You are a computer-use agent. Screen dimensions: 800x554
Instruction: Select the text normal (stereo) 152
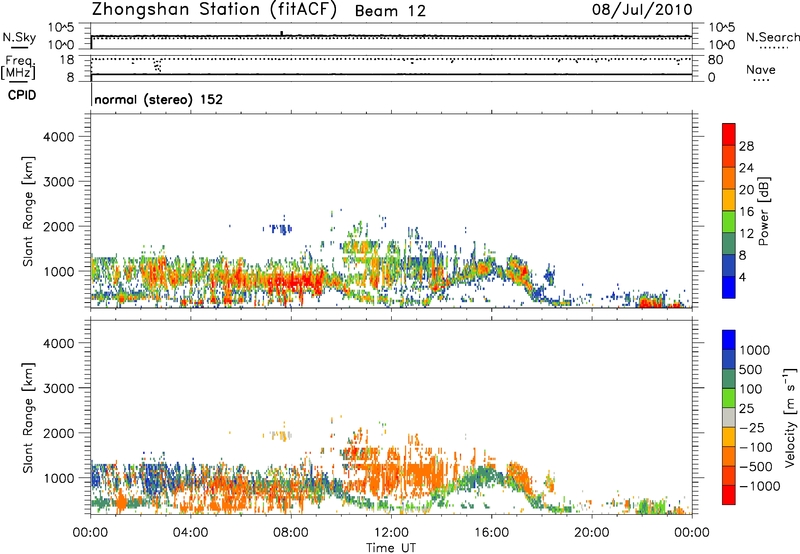coord(159,99)
